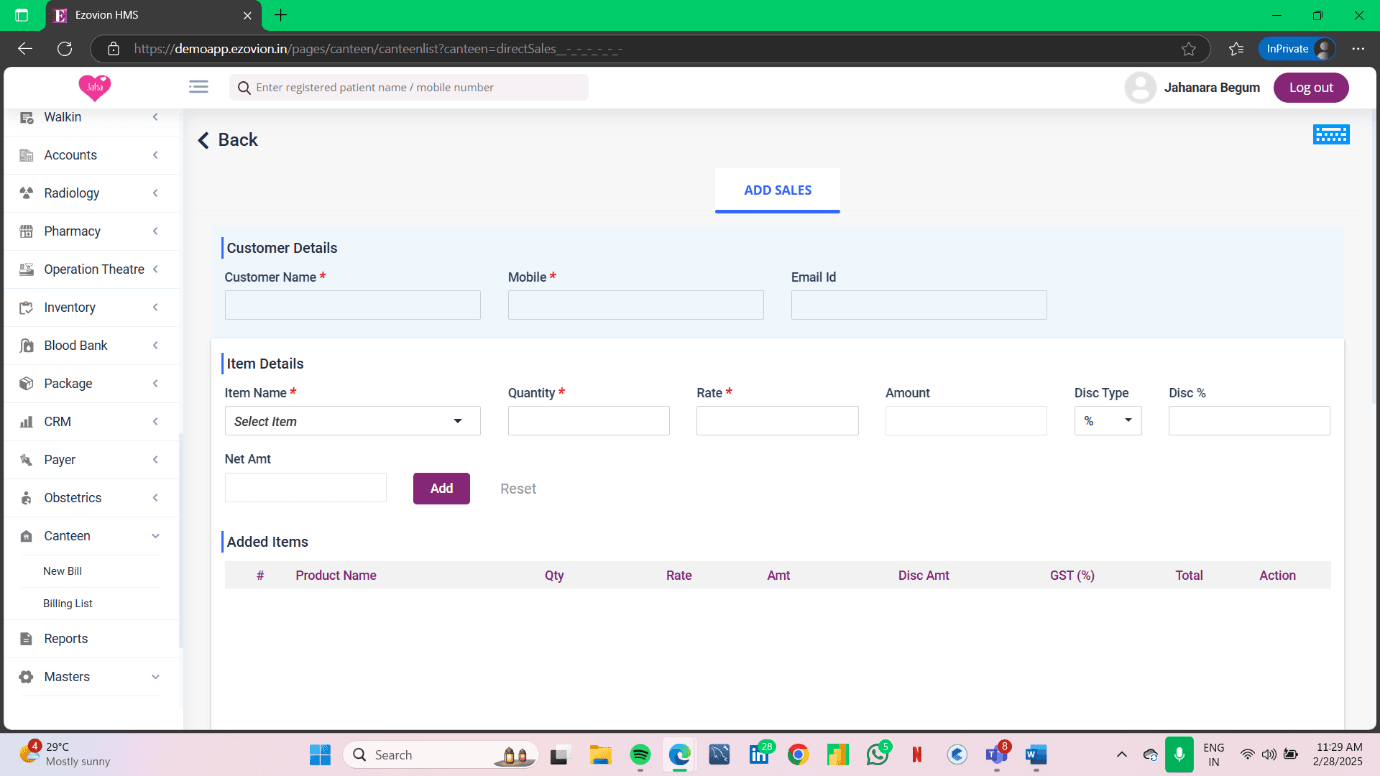Click the heart logo in header
Image resolution: width=1380 pixels, height=776 pixels.
[95, 88]
